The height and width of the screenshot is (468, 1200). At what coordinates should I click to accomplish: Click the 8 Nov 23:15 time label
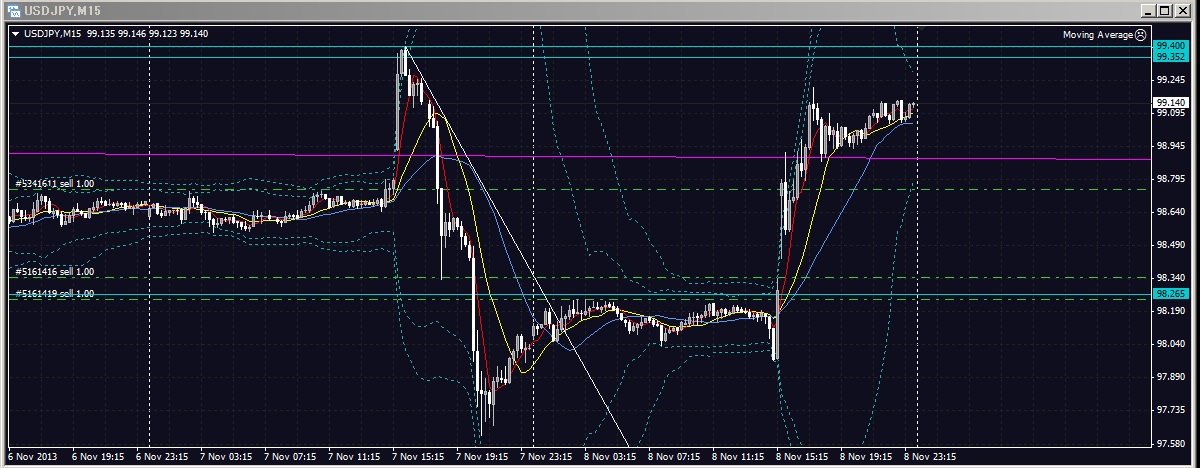[930, 455]
